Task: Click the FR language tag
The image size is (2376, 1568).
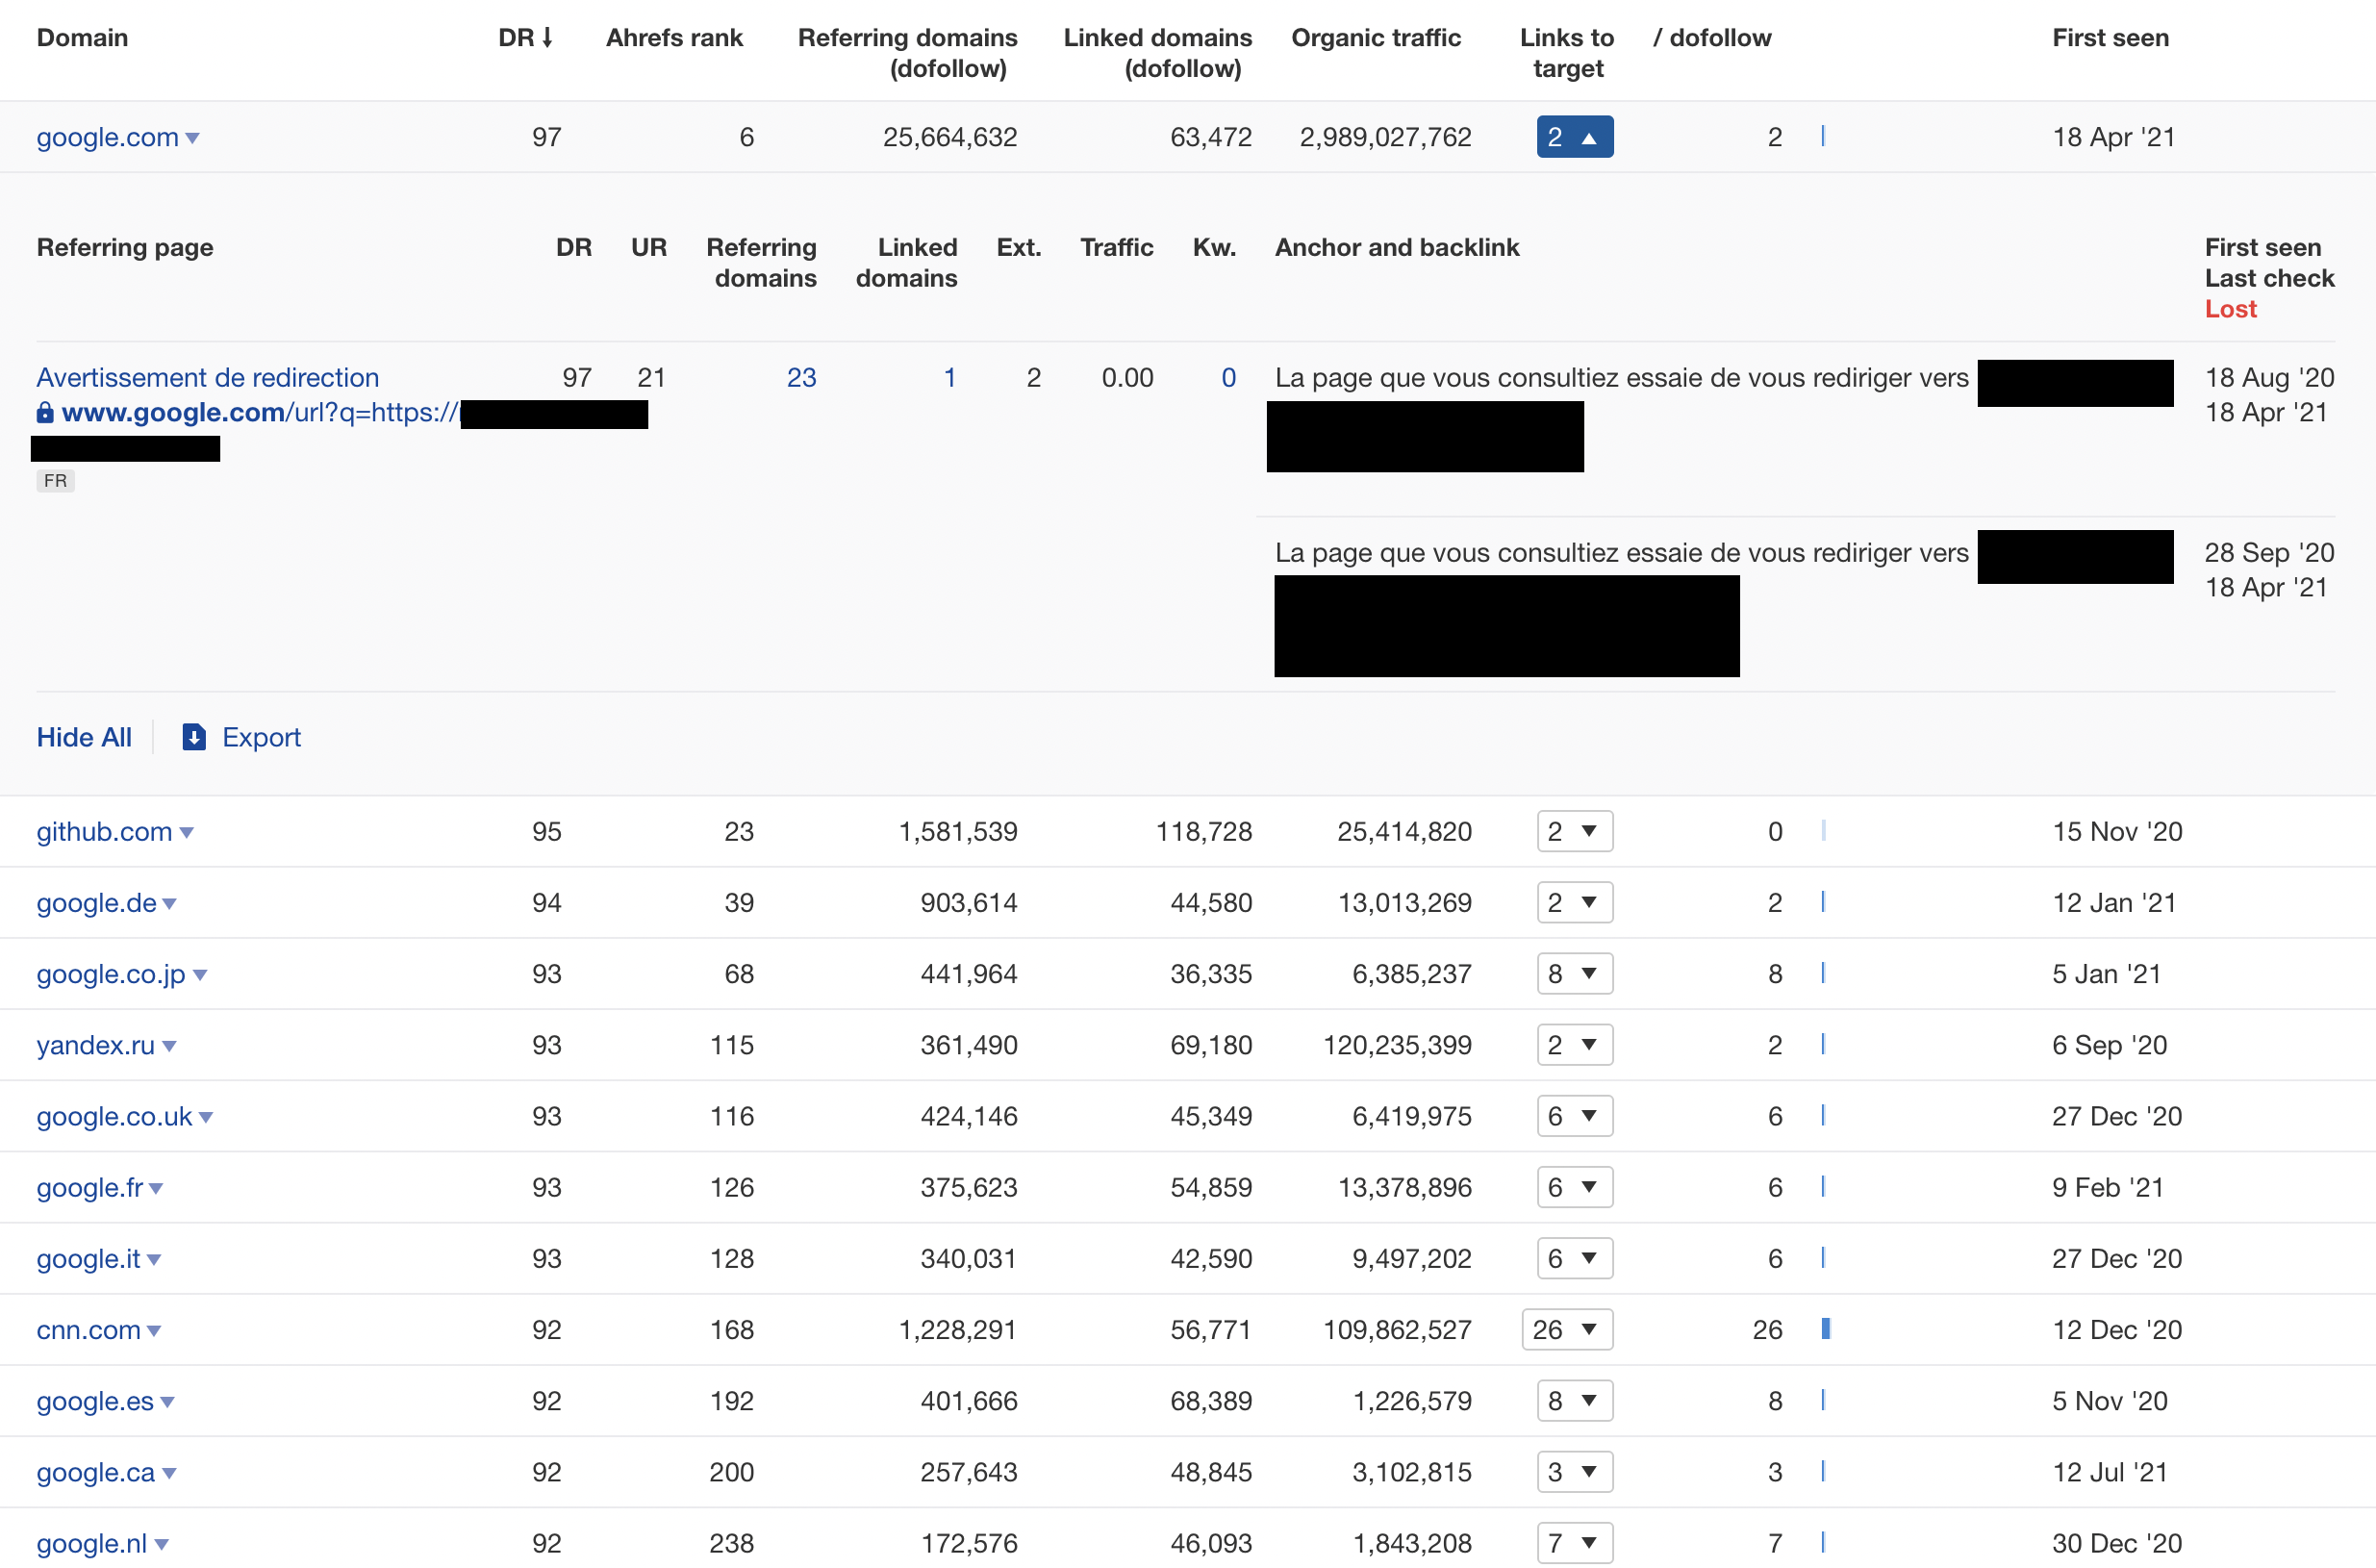Action: tap(55, 481)
